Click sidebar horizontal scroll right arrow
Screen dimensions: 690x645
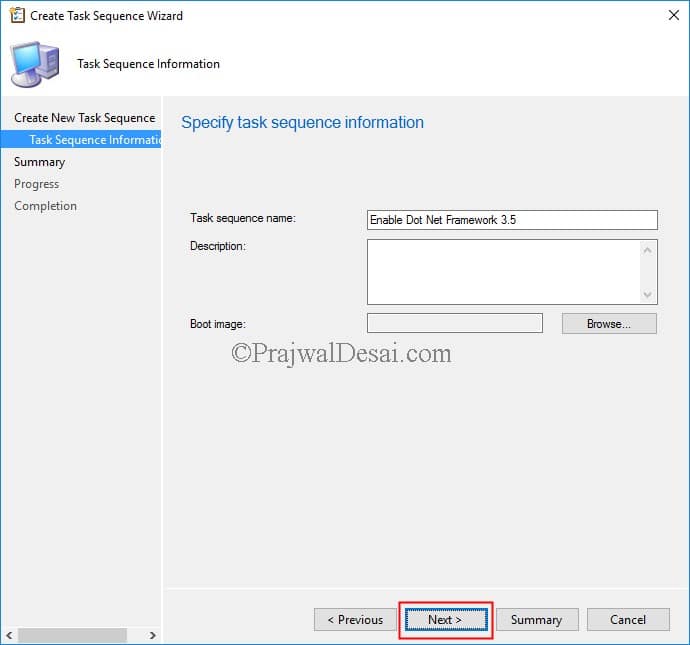[x=152, y=635]
